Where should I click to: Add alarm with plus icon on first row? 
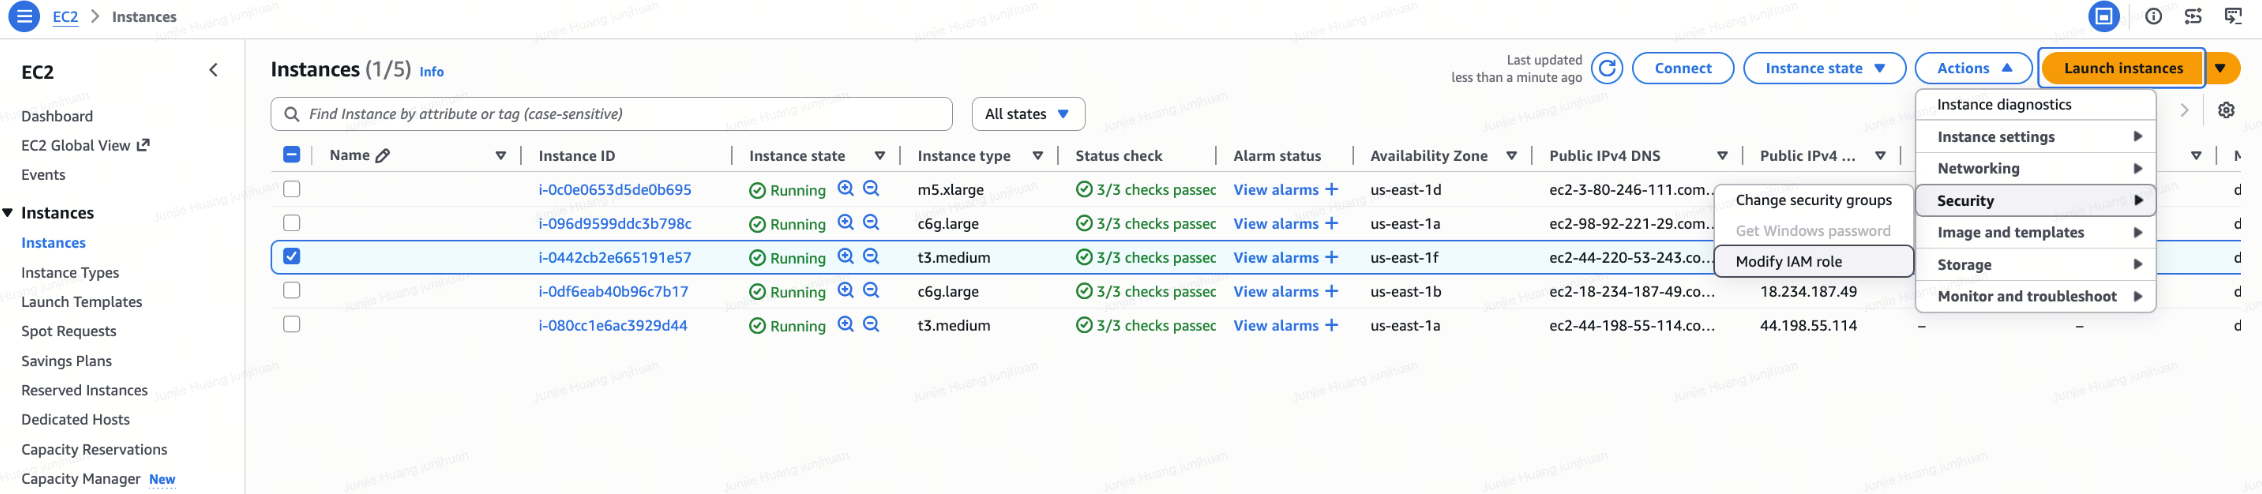pyautogui.click(x=1331, y=189)
